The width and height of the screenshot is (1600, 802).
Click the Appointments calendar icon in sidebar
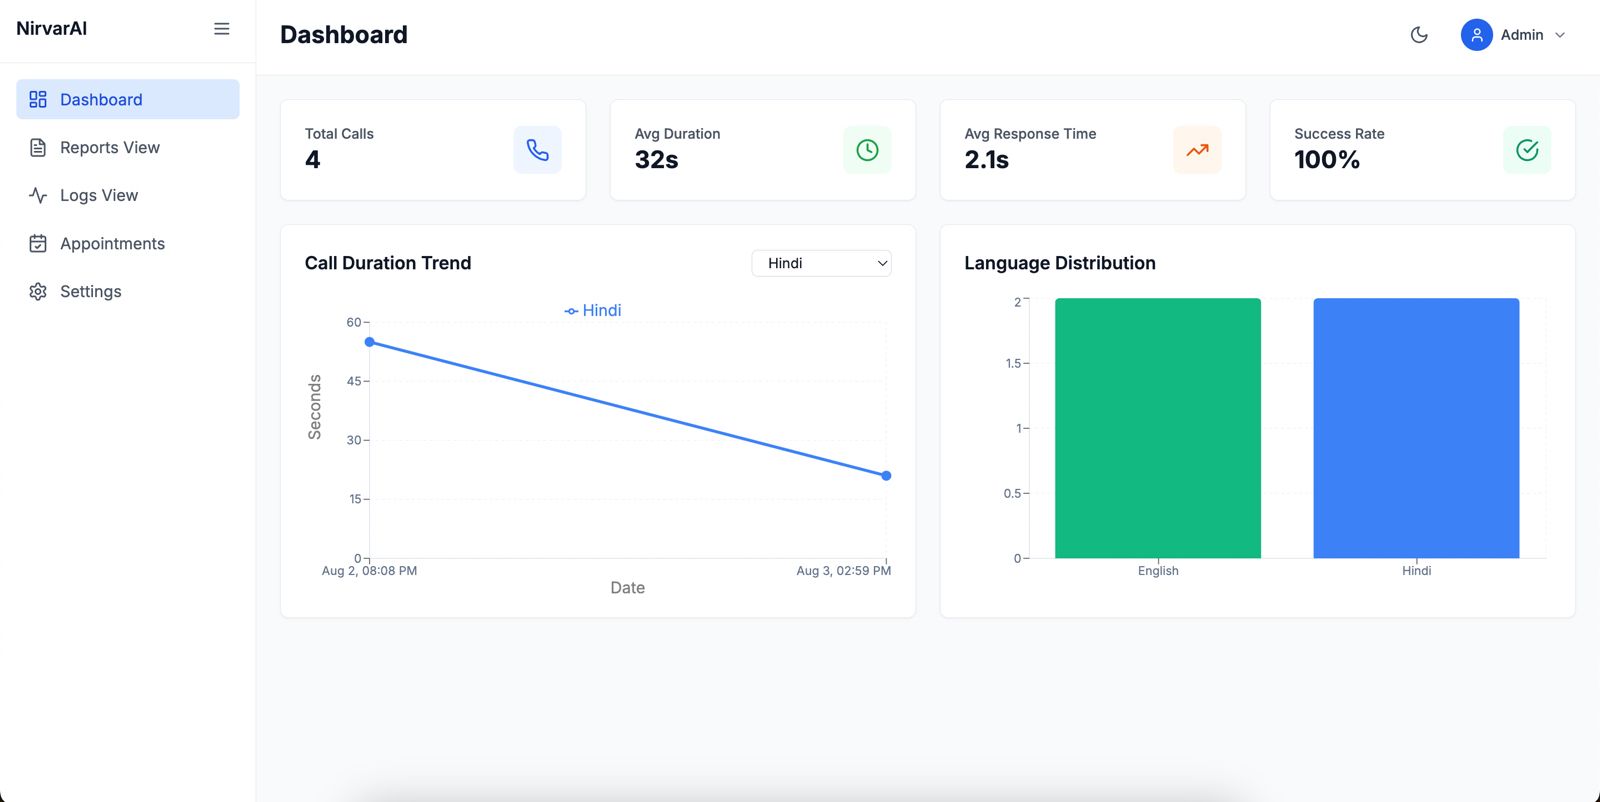pyautogui.click(x=38, y=243)
